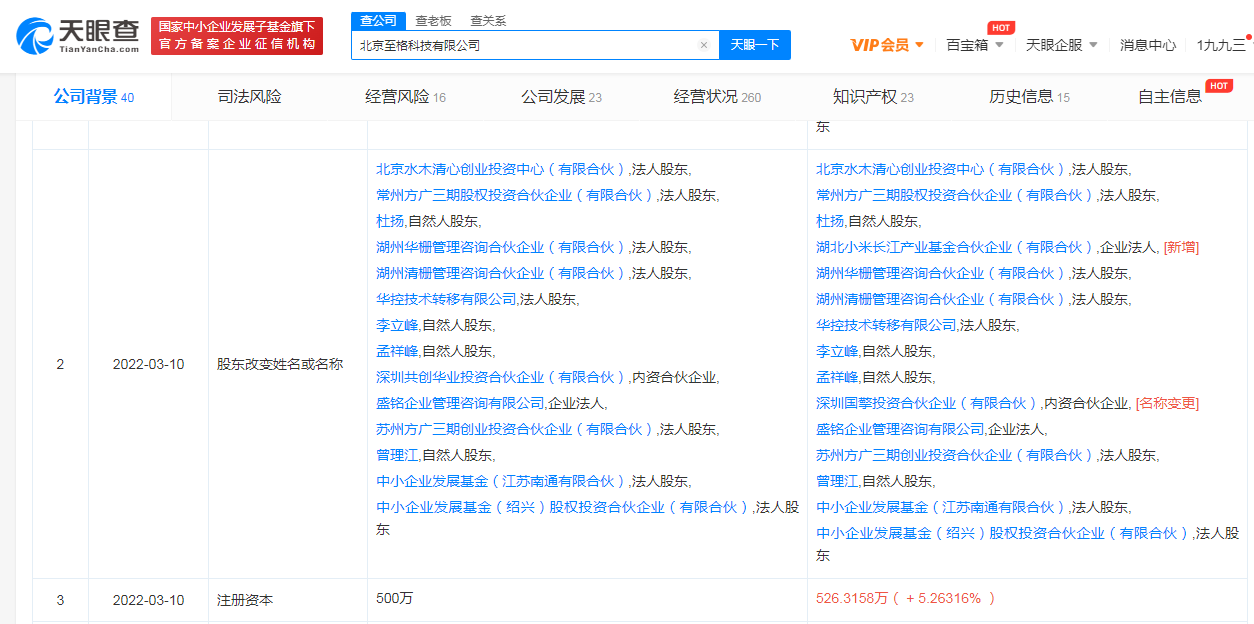Select the 司法风险 tab
This screenshot has width=1254, height=624.
250,97
